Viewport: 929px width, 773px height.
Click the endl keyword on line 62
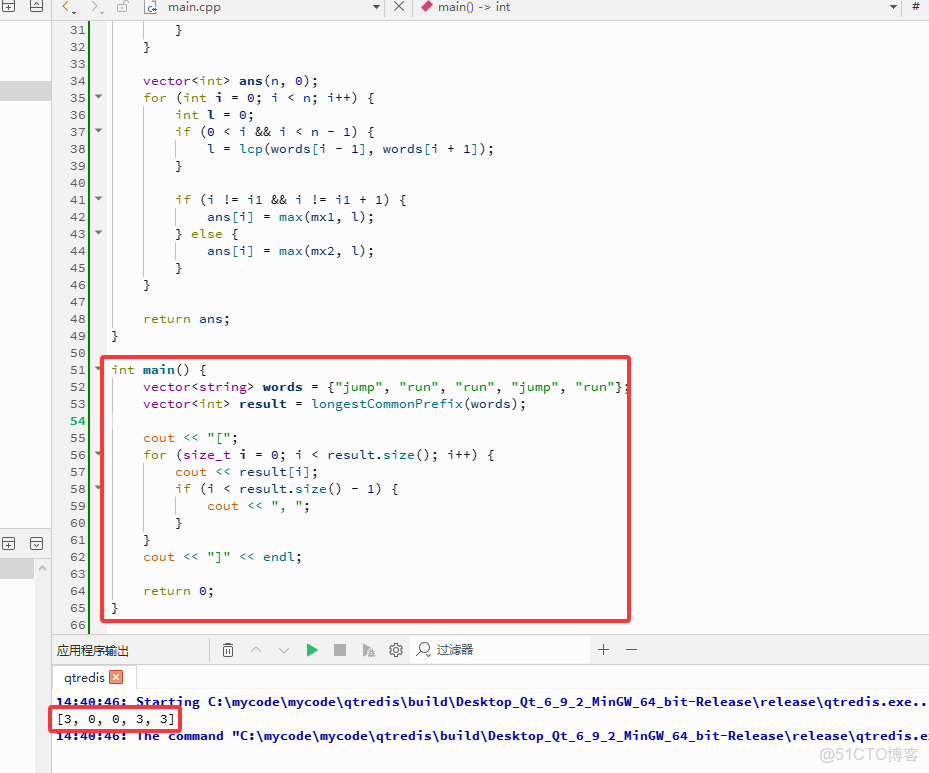click(x=278, y=557)
